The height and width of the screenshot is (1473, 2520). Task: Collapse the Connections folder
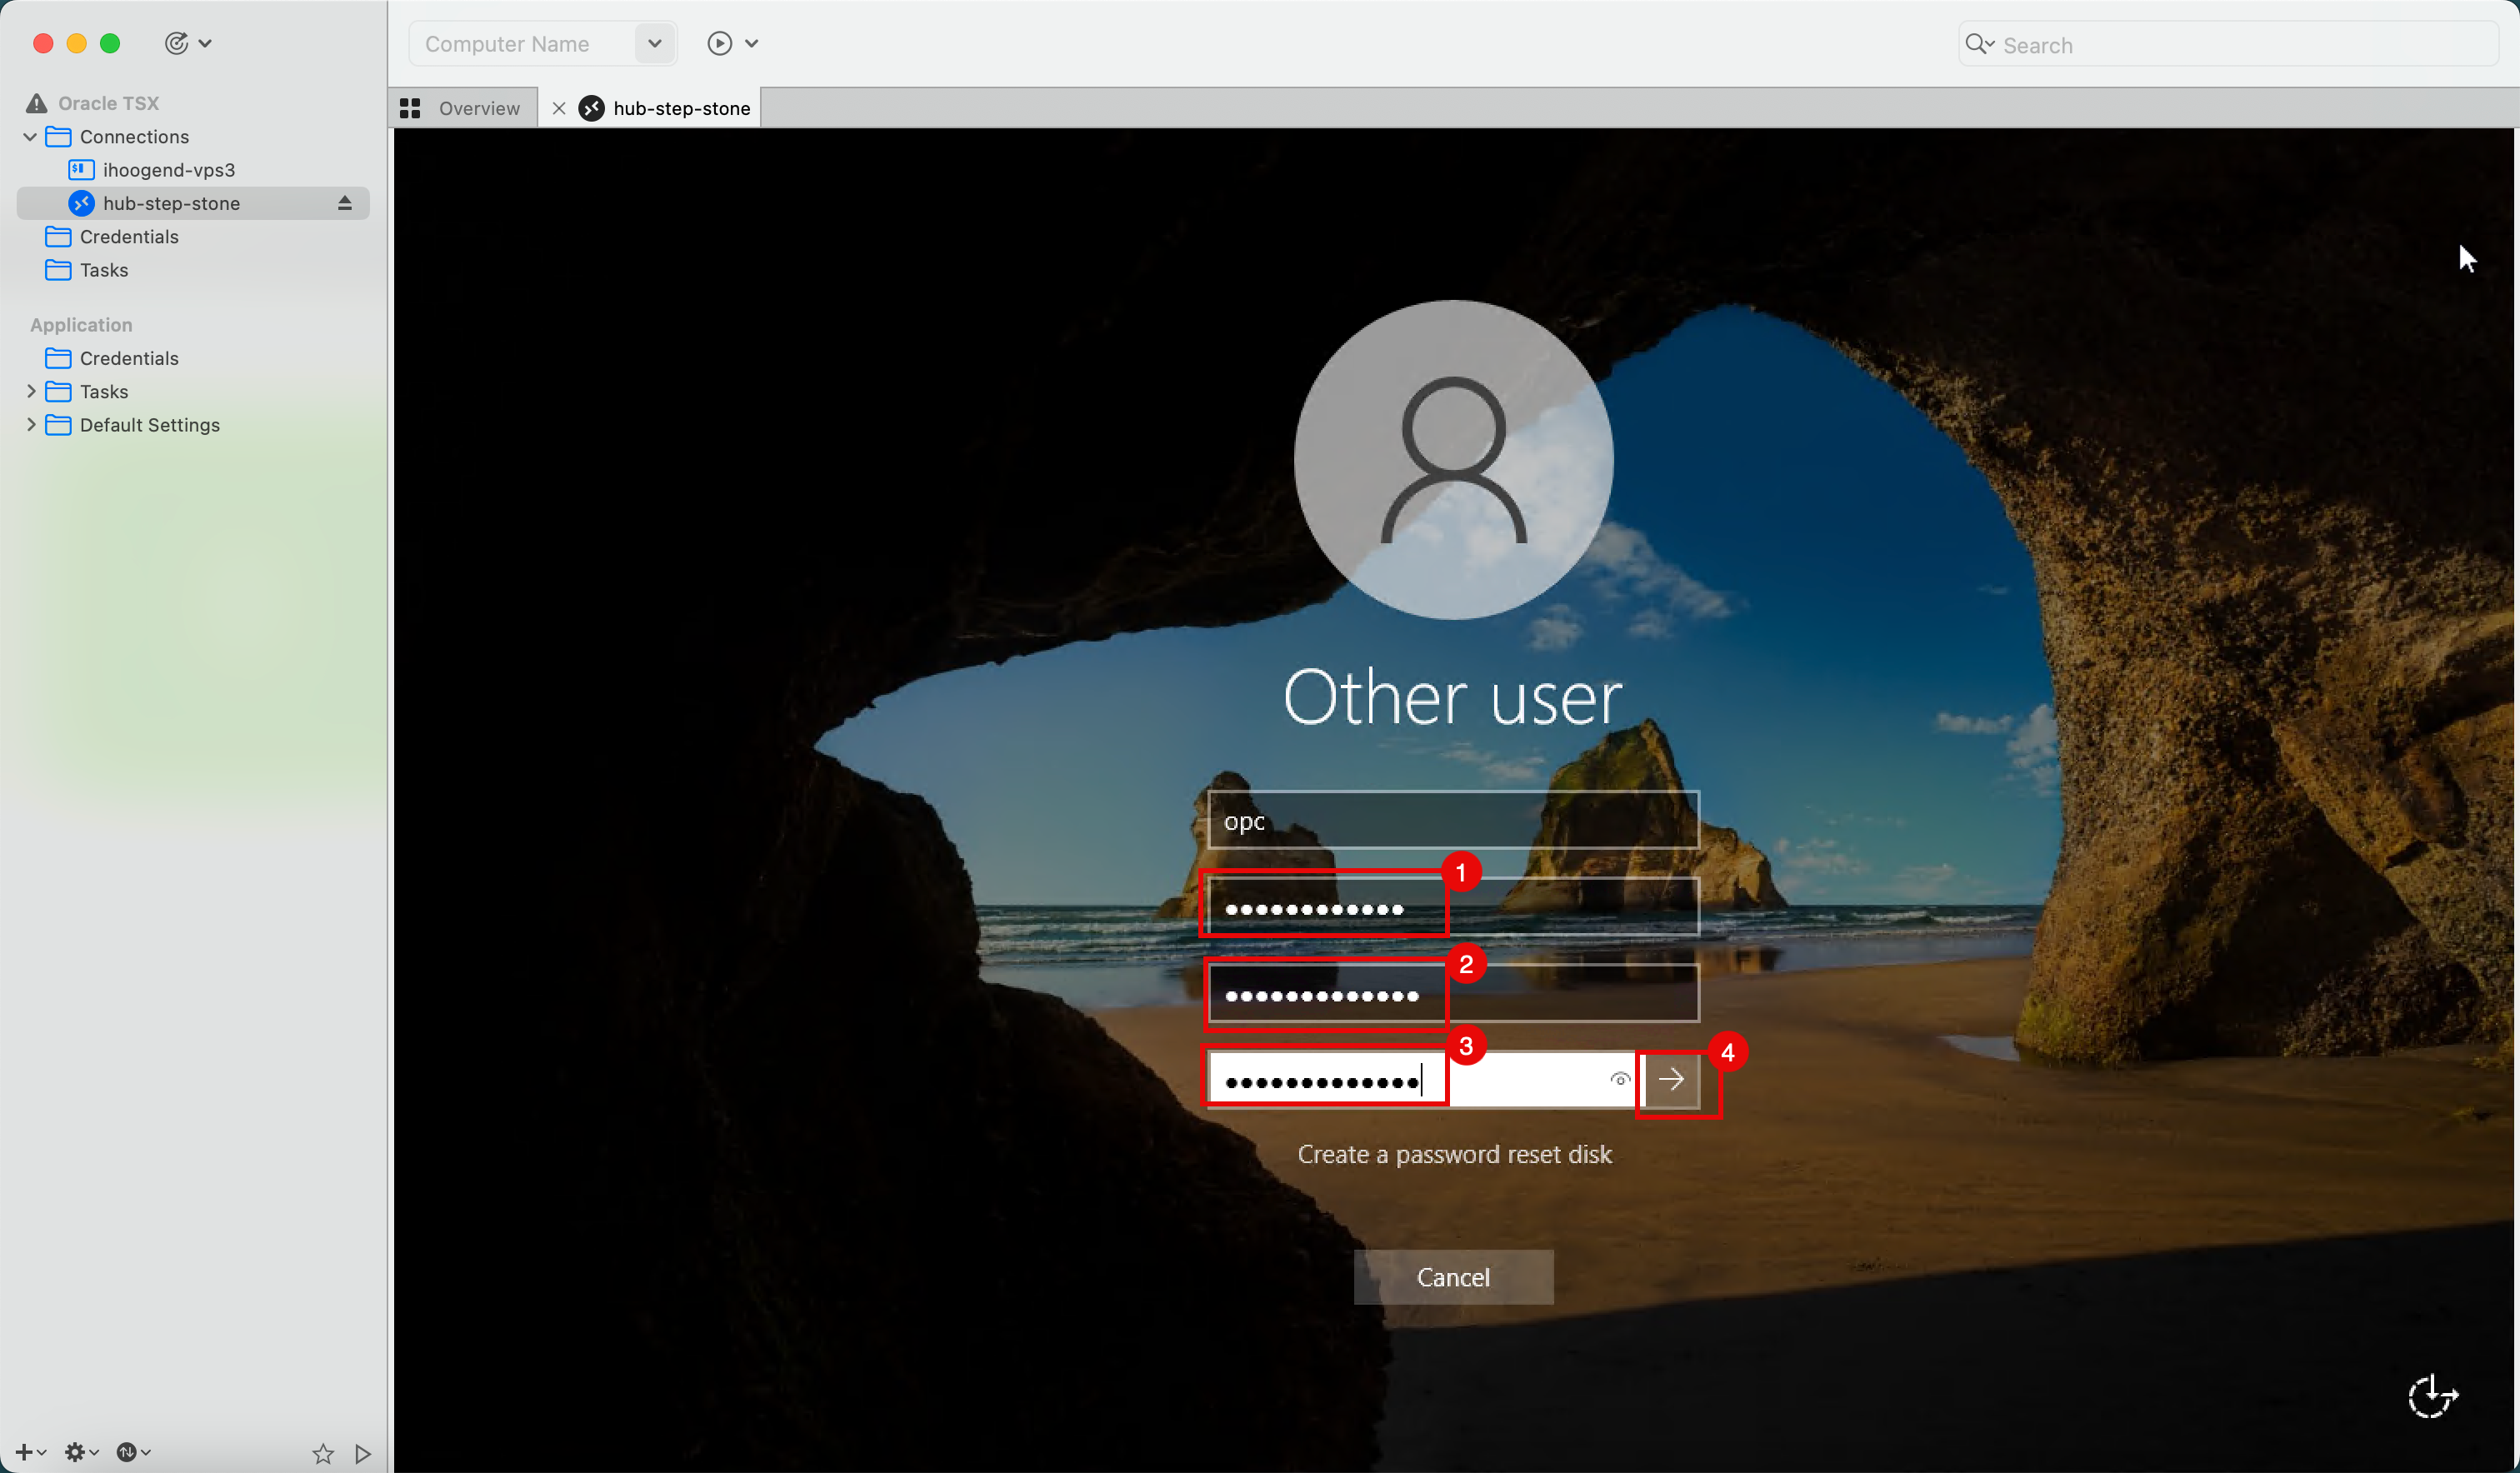pos(30,137)
